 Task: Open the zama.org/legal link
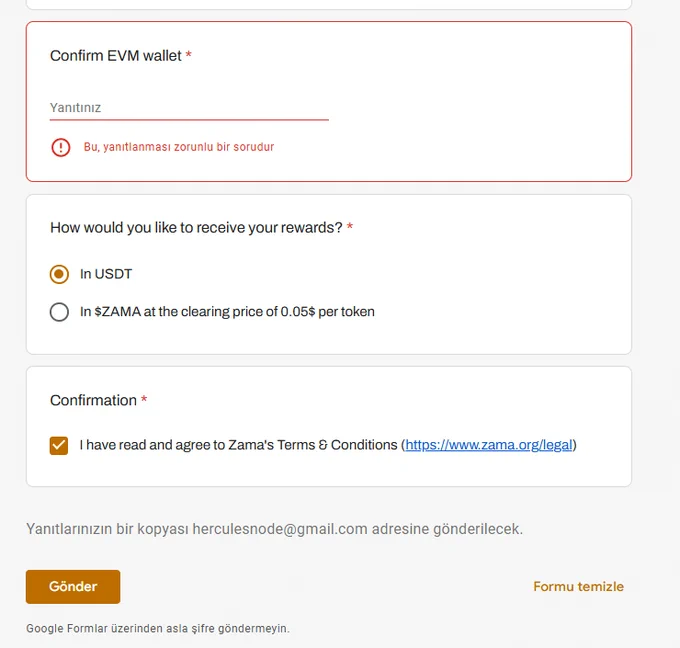tap(489, 445)
